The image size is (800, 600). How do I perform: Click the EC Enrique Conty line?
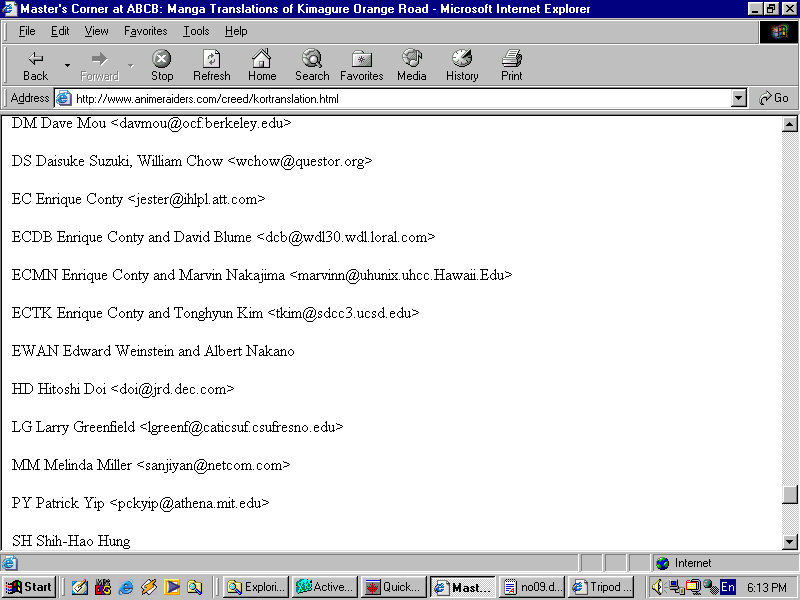coord(138,199)
